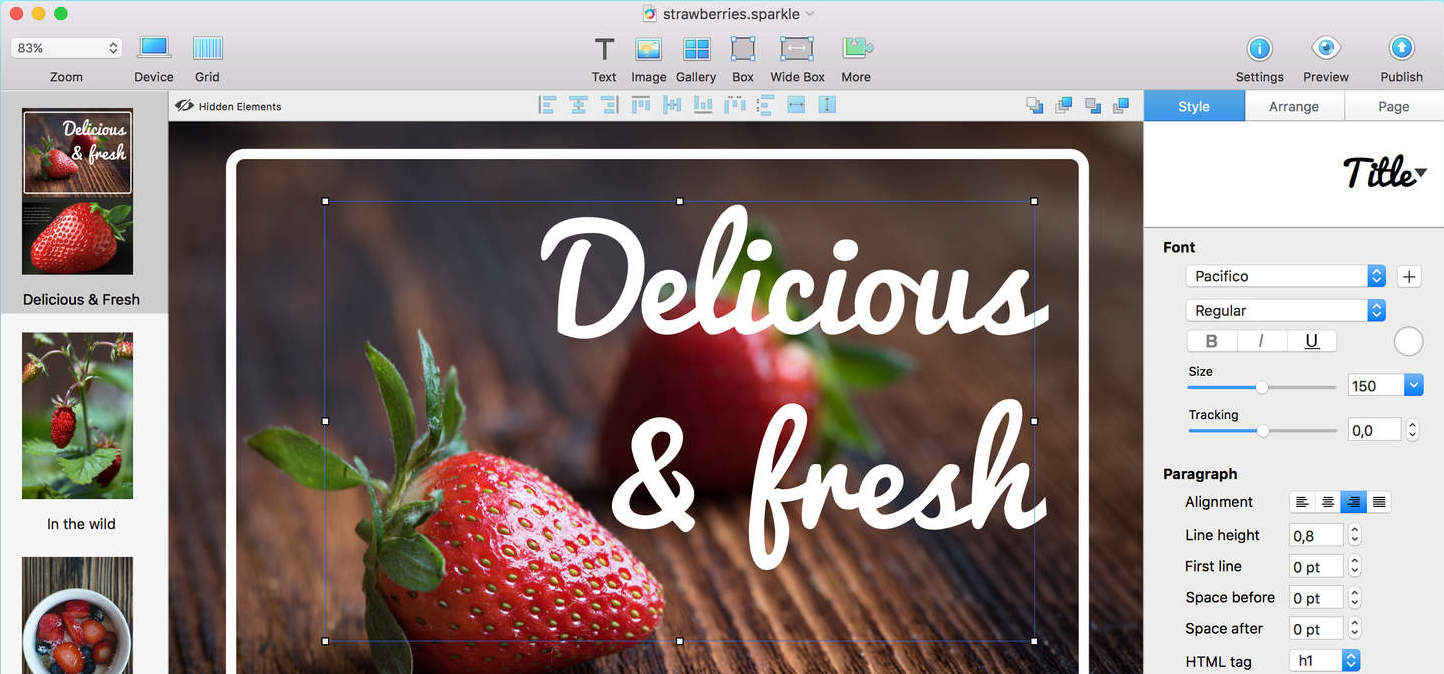Click the strawberries.sparkle title chevron
This screenshot has width=1444, height=674.
click(x=810, y=14)
